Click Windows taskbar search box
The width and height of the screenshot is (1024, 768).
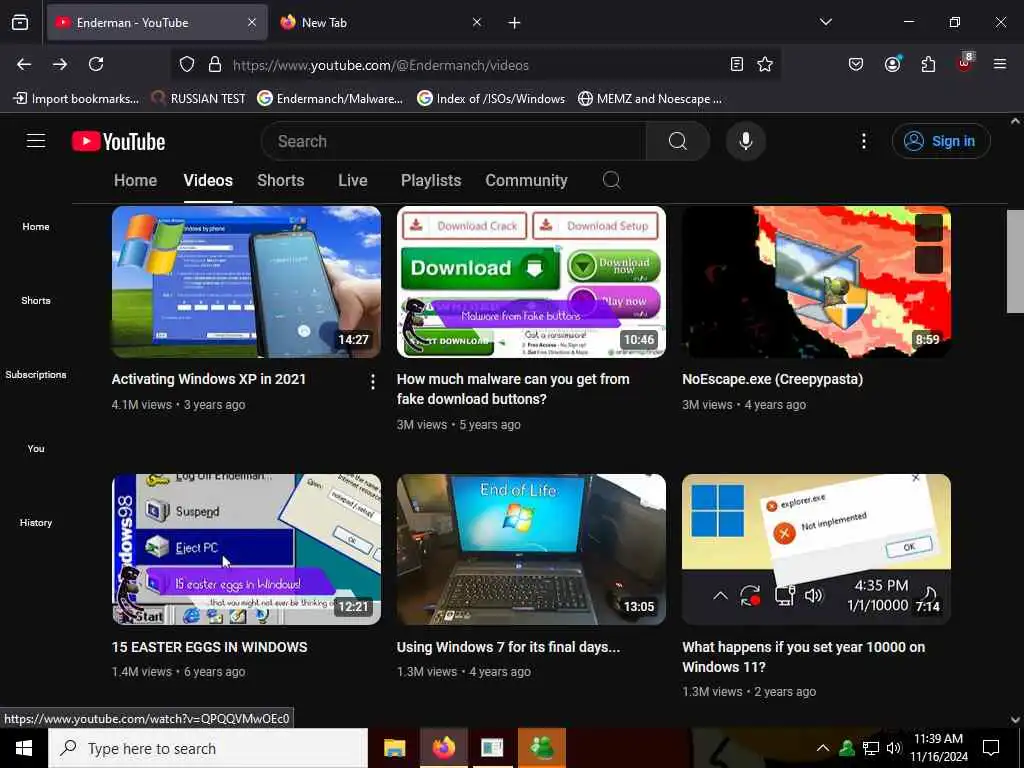pos(208,748)
